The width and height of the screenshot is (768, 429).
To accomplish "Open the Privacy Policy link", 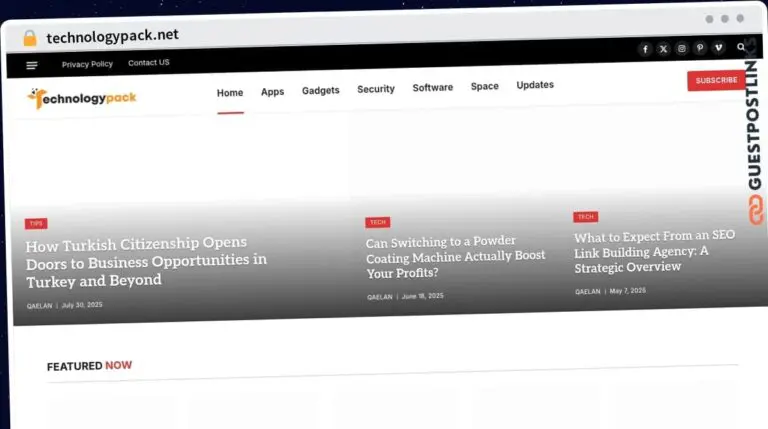I will click(87, 64).
